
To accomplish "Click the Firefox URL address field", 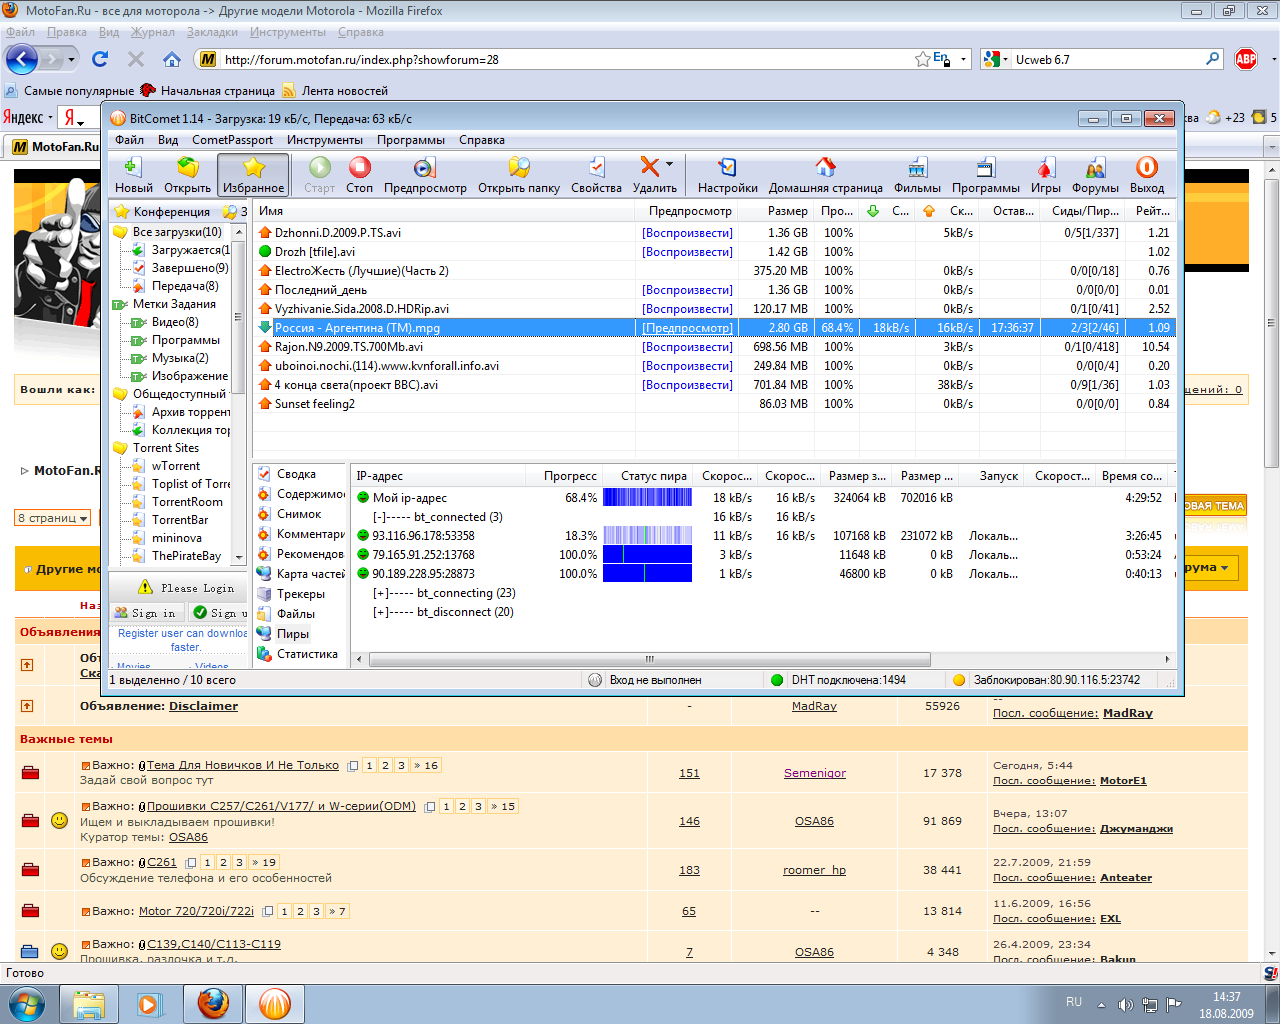I will coord(565,59).
